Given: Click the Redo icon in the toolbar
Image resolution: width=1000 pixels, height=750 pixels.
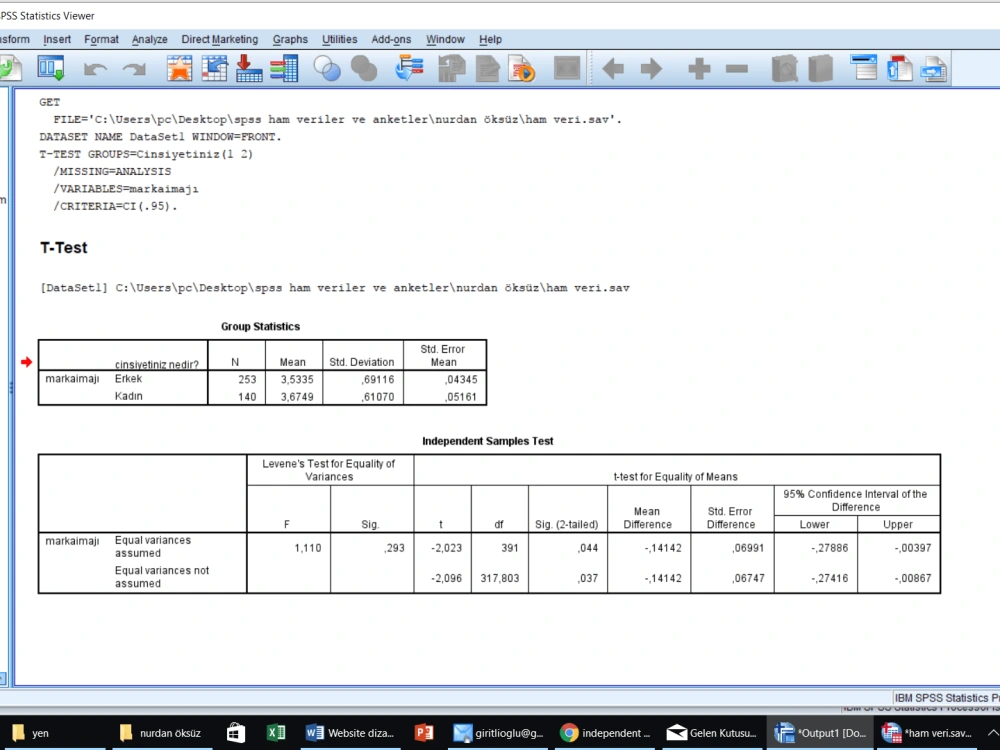Looking at the screenshot, I should [135, 68].
